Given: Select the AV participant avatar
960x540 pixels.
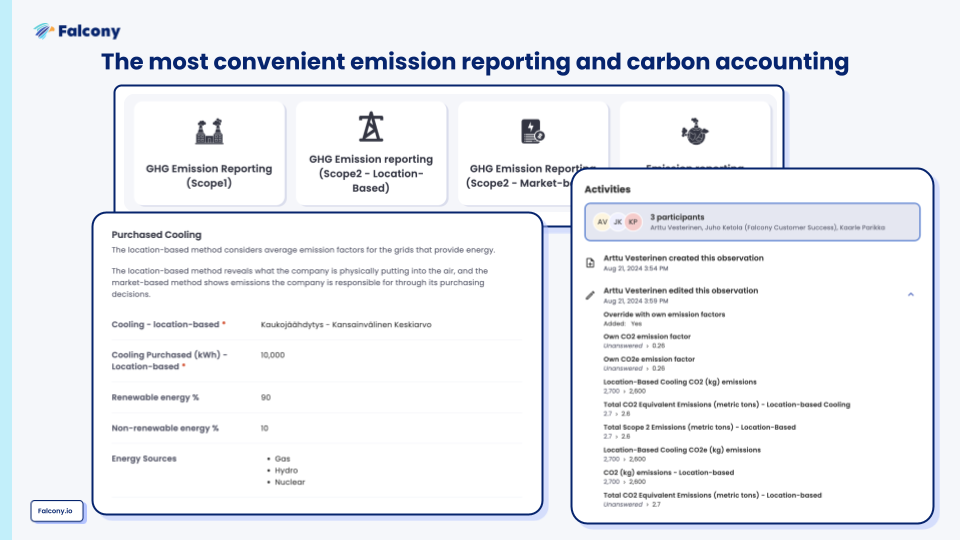Looking at the screenshot, I should pyautogui.click(x=602, y=222).
